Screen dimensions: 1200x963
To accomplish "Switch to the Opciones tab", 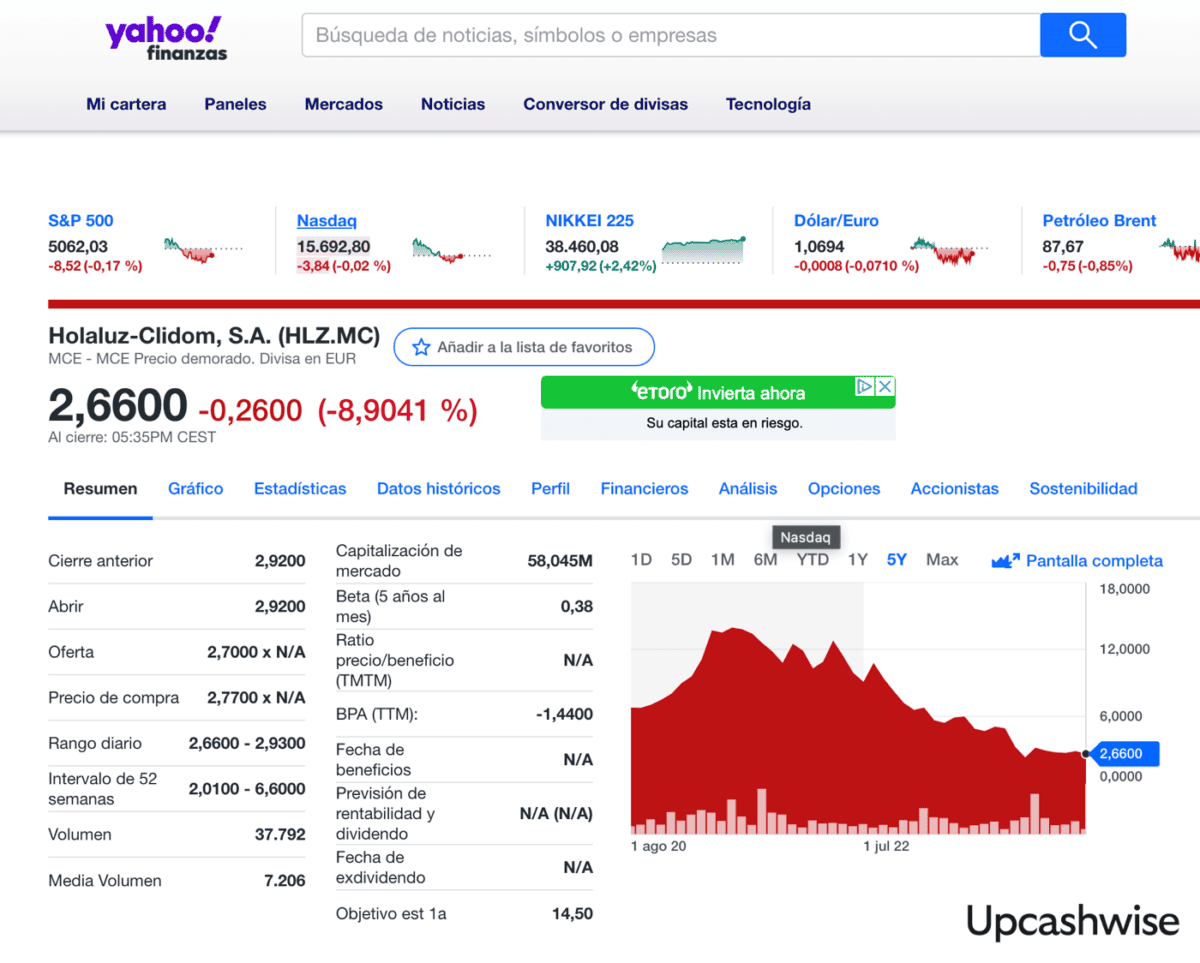I will [844, 489].
